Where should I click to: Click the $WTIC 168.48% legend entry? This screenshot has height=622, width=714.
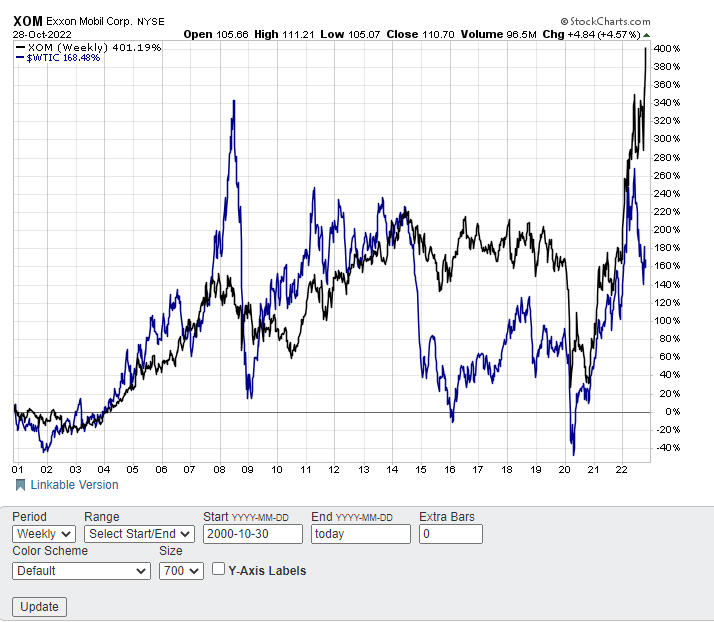click(58, 58)
